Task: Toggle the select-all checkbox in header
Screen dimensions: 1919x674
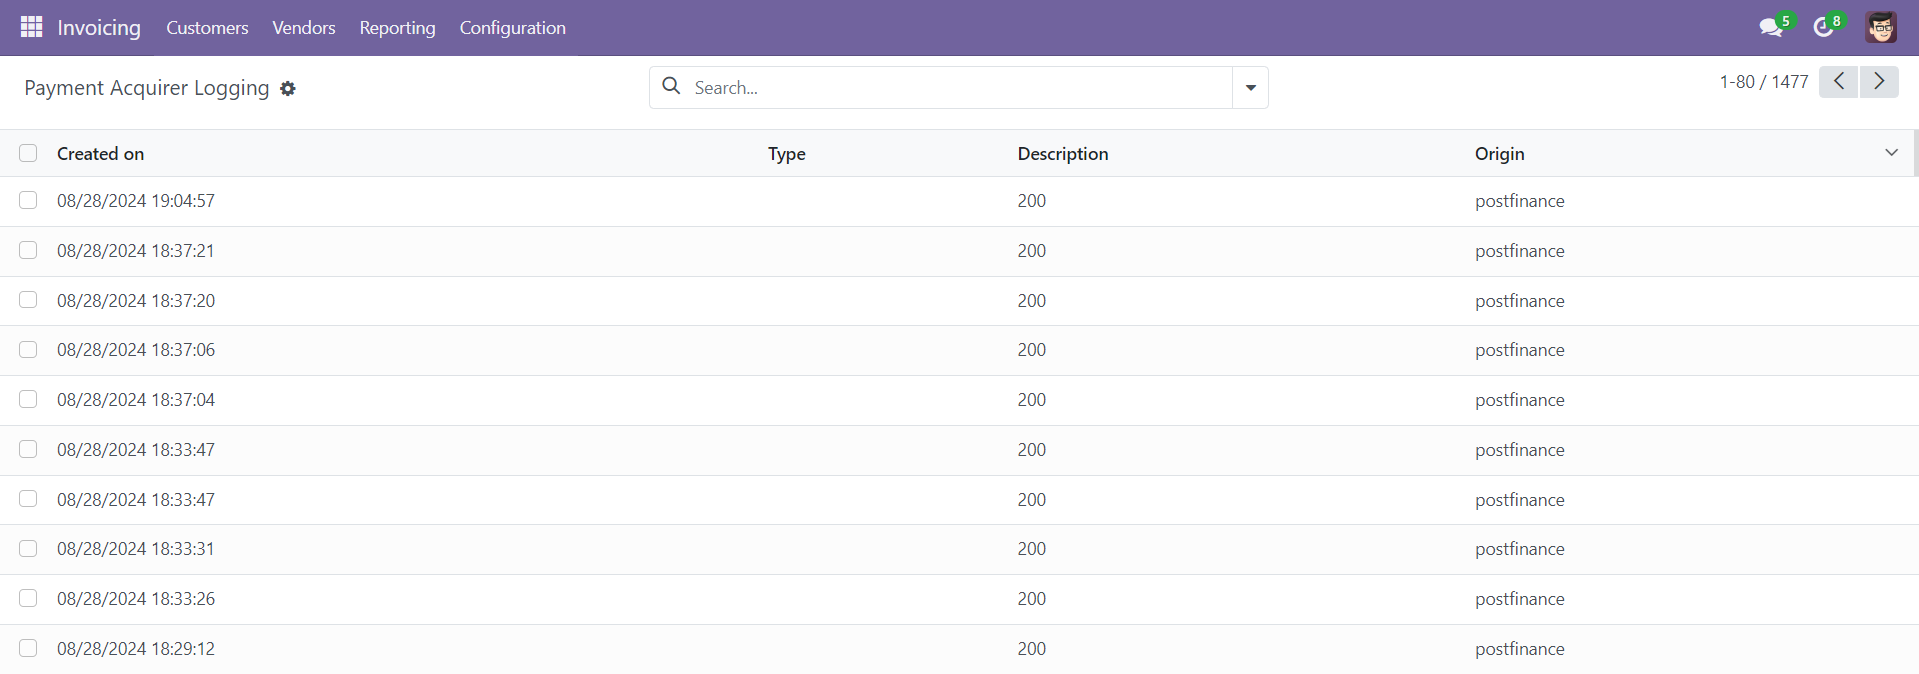Action: tap(28, 153)
